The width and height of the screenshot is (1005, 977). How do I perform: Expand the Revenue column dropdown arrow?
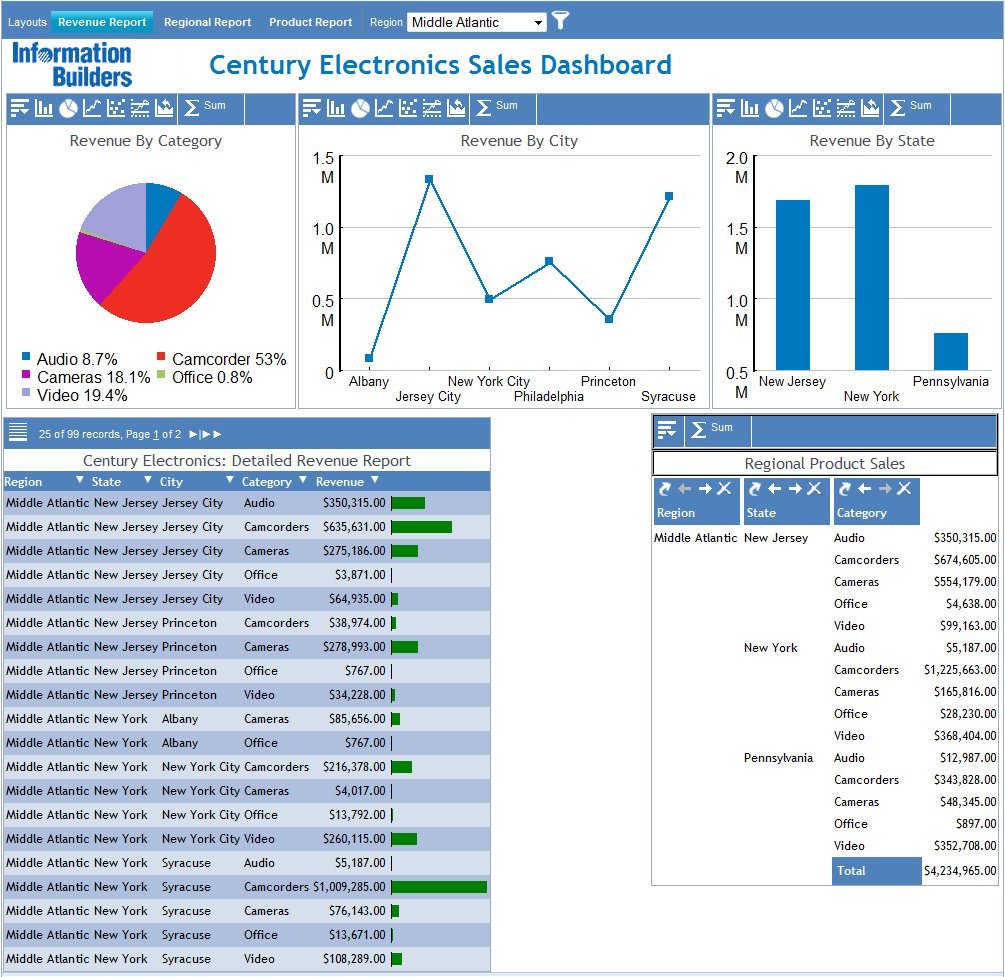pyautogui.click(x=375, y=480)
